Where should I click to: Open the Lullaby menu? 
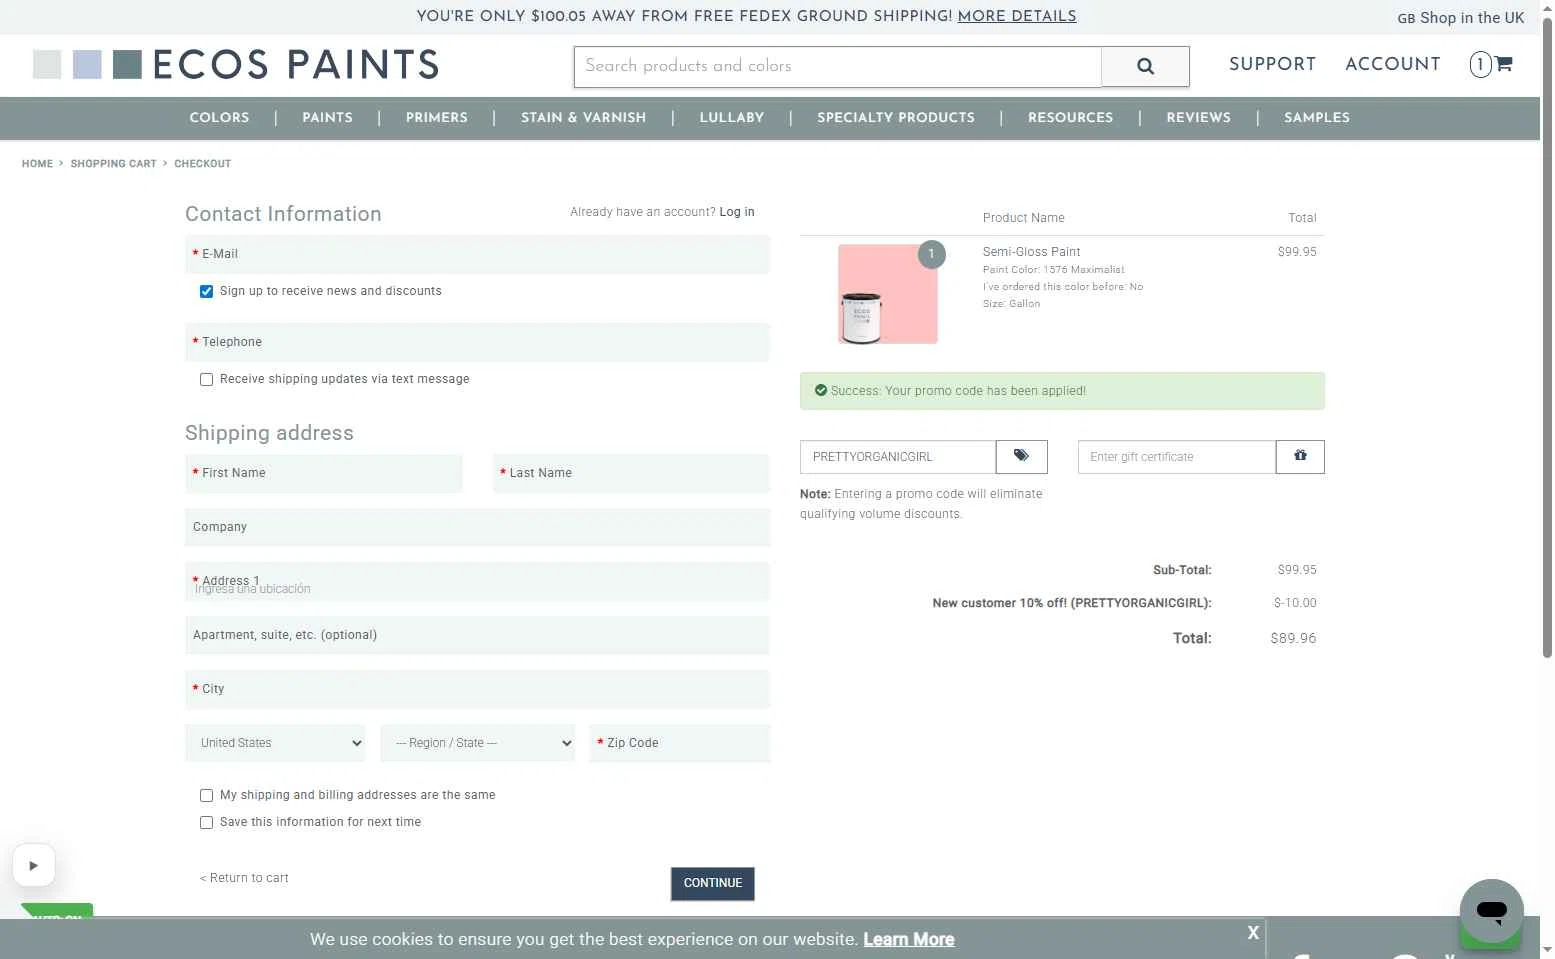click(x=731, y=117)
